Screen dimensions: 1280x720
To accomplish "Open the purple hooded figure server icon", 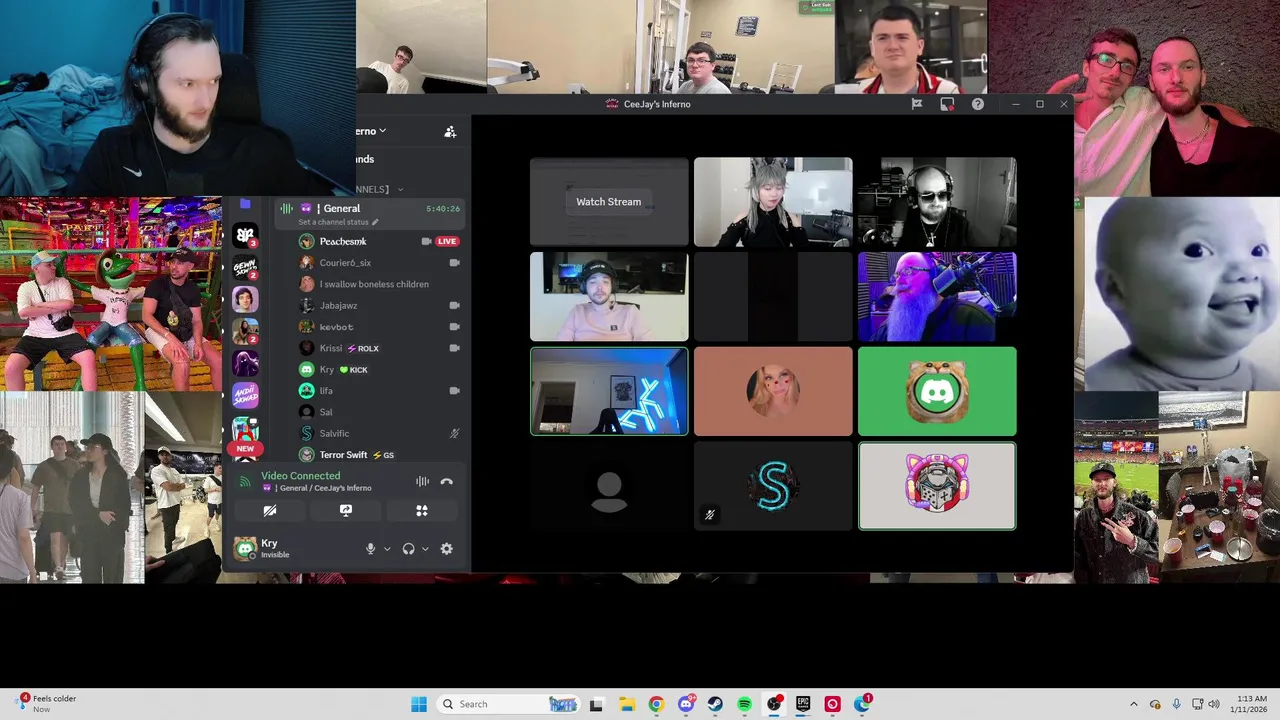I will 245,362.
